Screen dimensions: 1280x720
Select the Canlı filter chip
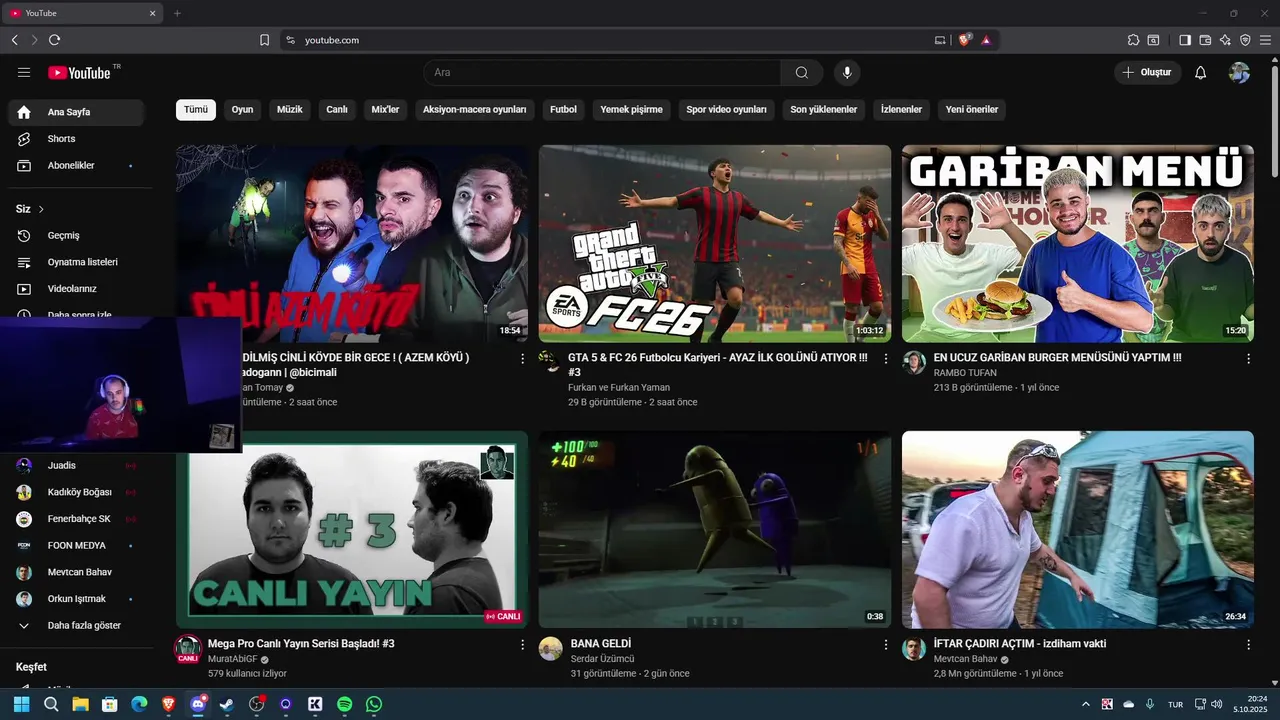coord(337,110)
